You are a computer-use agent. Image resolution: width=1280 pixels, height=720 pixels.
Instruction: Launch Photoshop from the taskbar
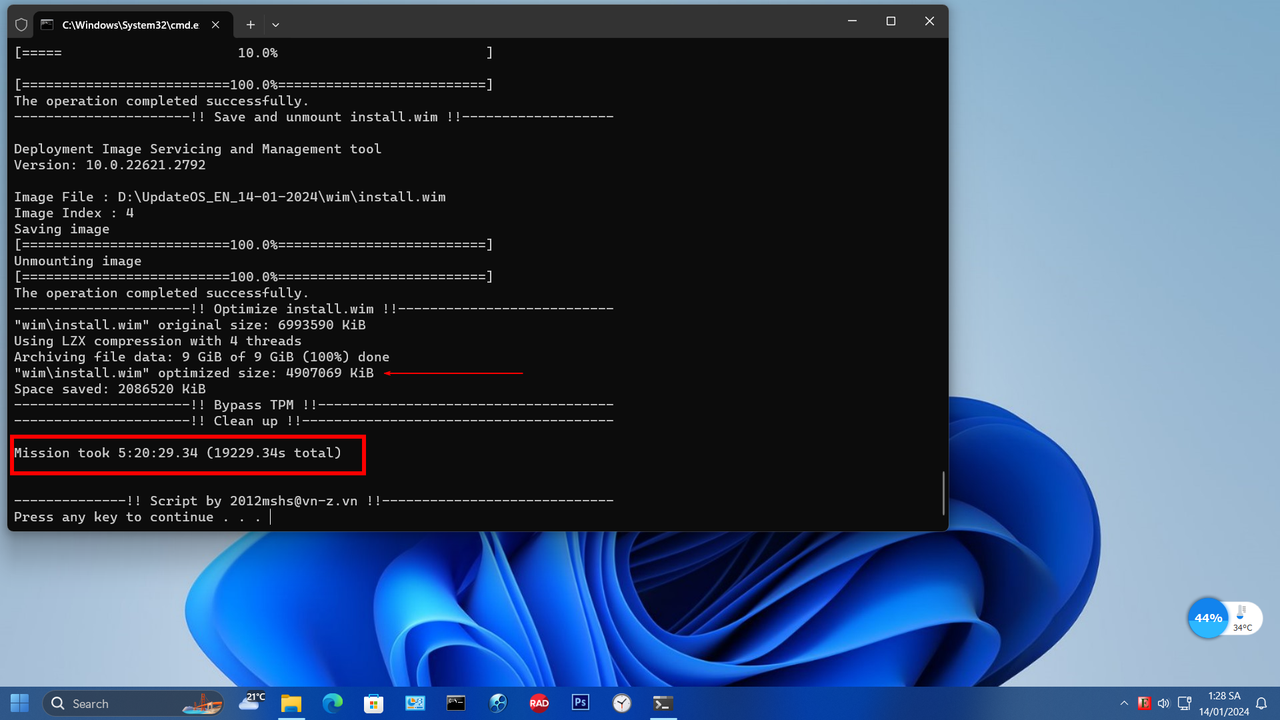click(x=580, y=703)
